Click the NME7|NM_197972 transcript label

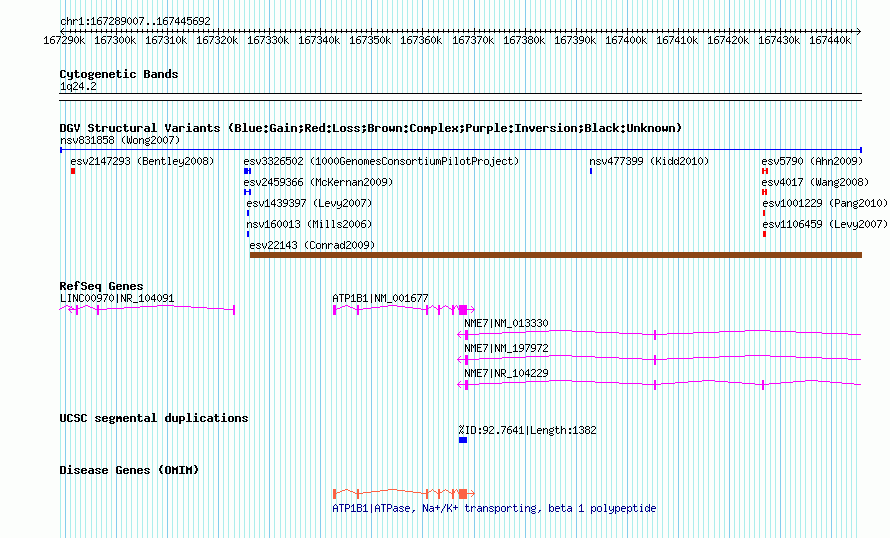coord(506,348)
